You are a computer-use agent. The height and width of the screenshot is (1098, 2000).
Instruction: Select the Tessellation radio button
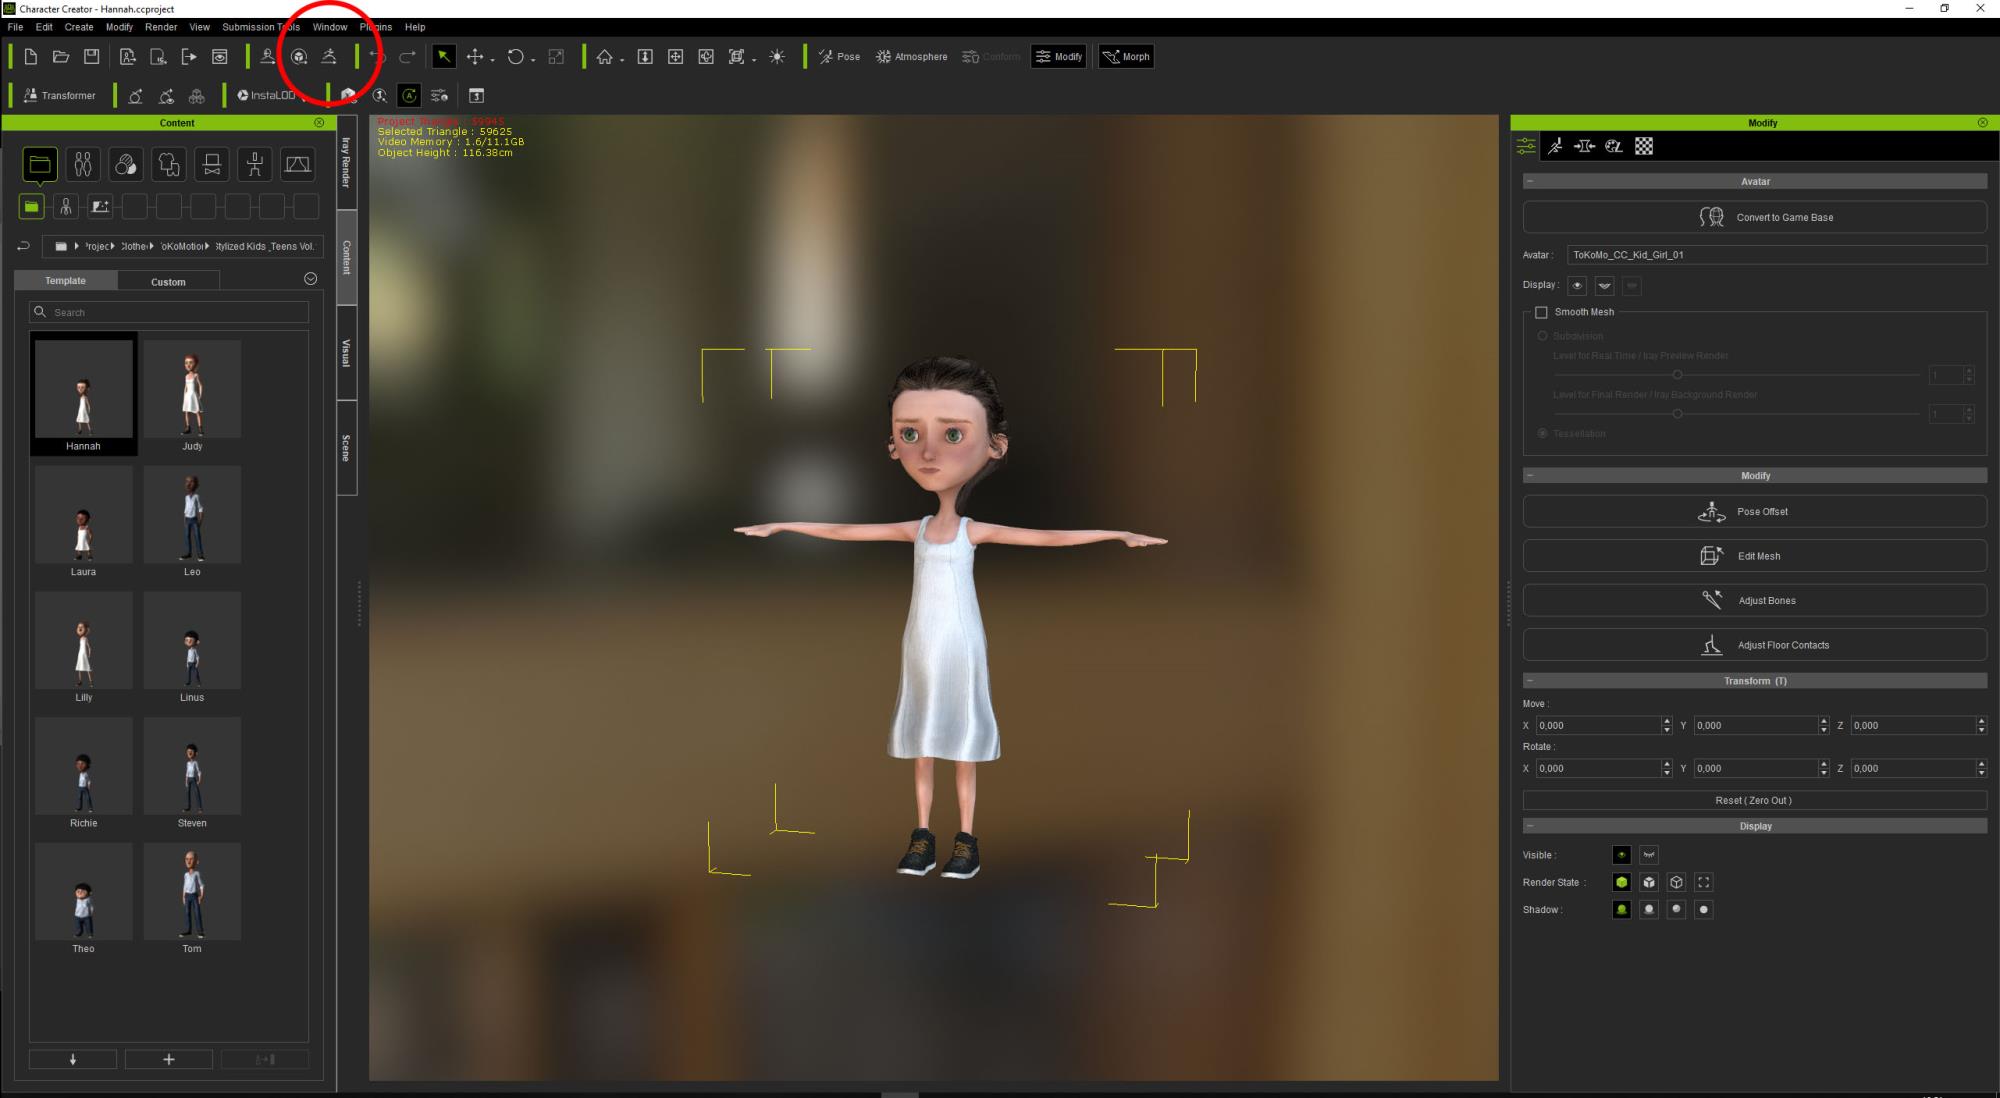1542,433
